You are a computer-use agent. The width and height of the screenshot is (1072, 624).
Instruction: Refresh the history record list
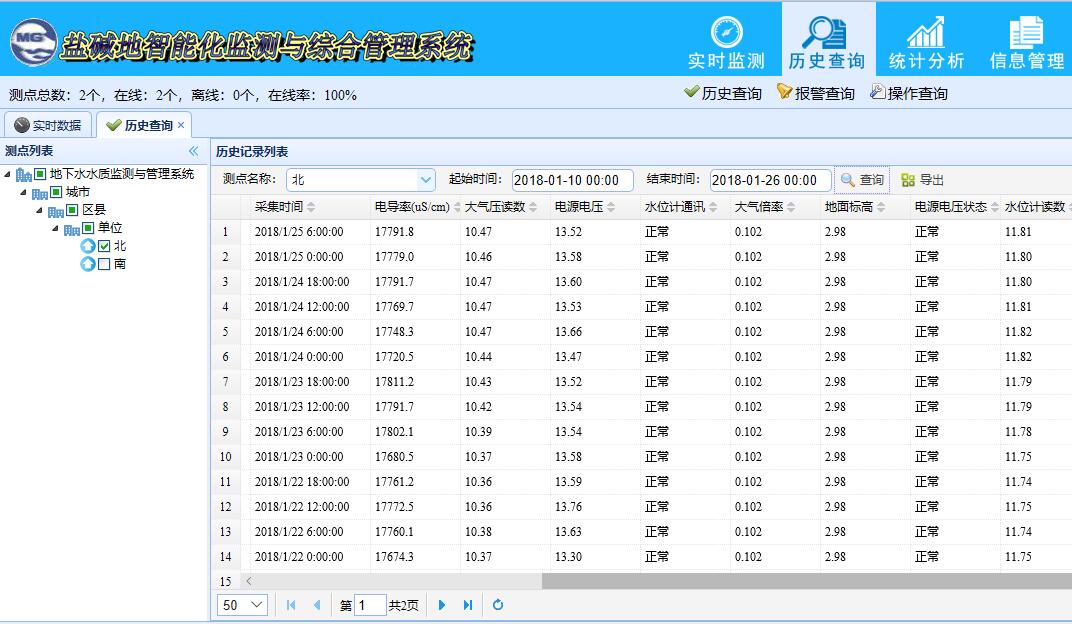(498, 605)
